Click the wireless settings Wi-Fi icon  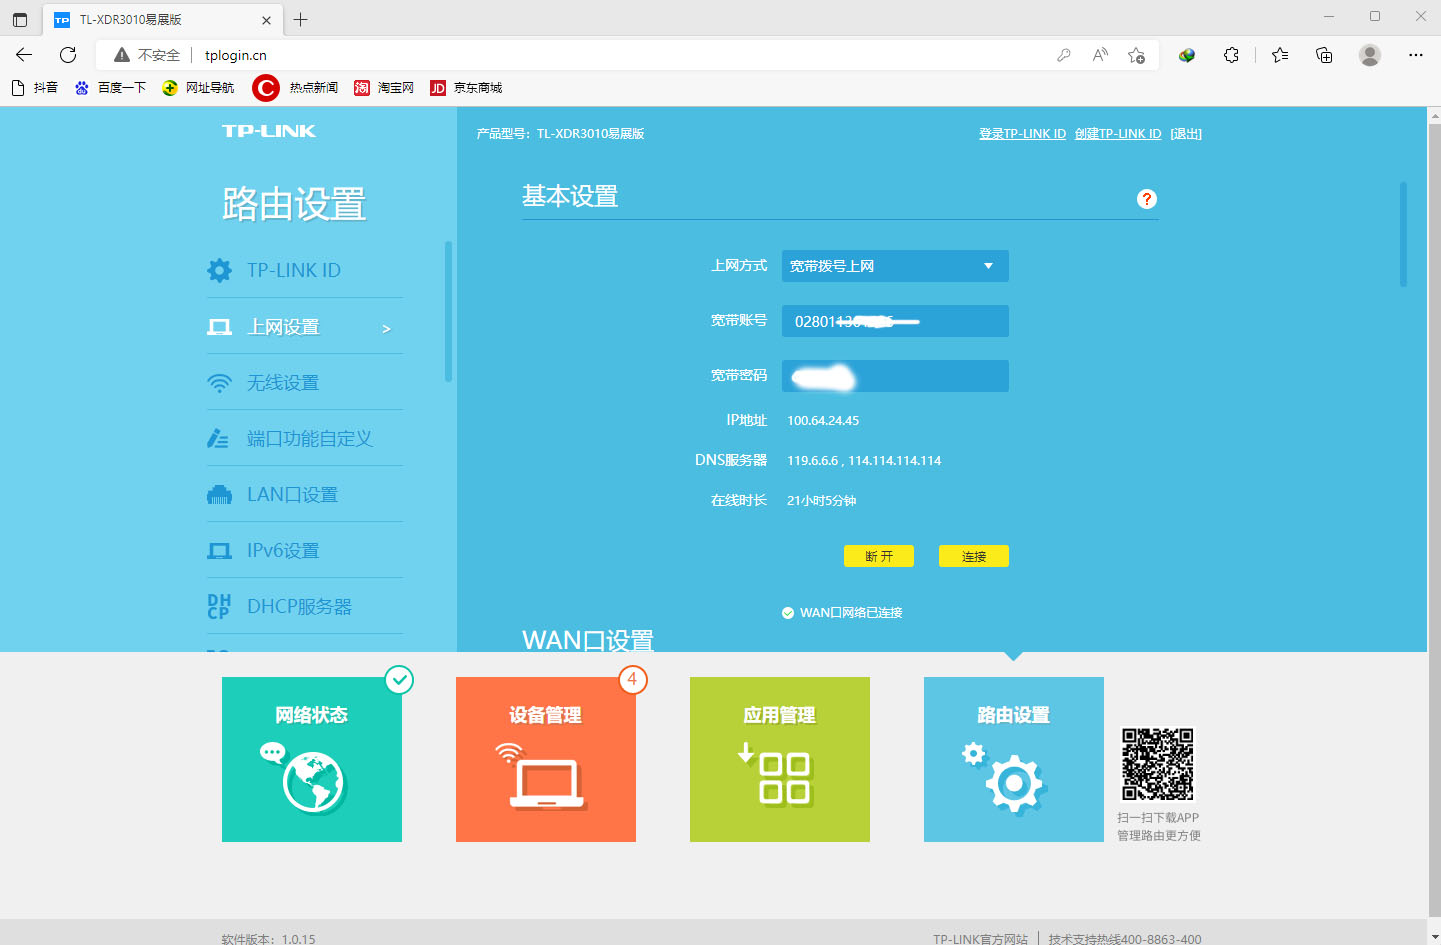point(219,383)
